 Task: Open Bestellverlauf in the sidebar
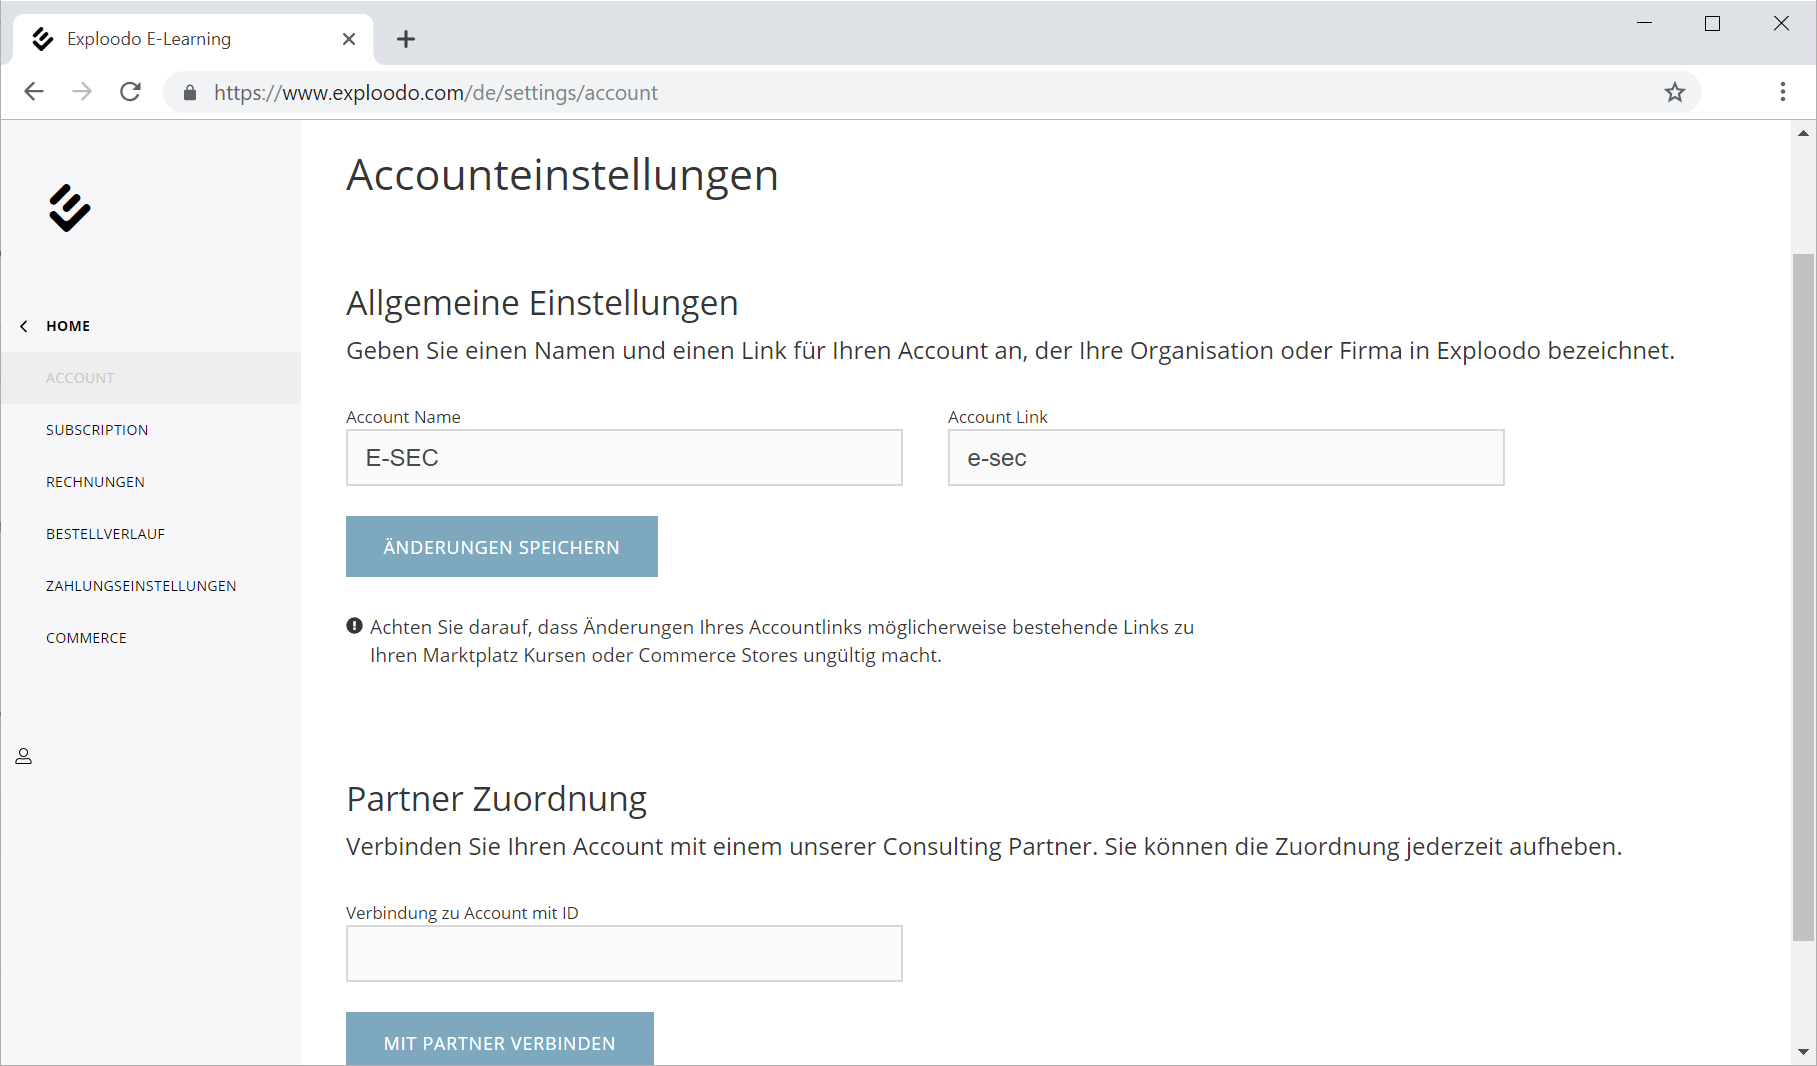click(x=105, y=534)
